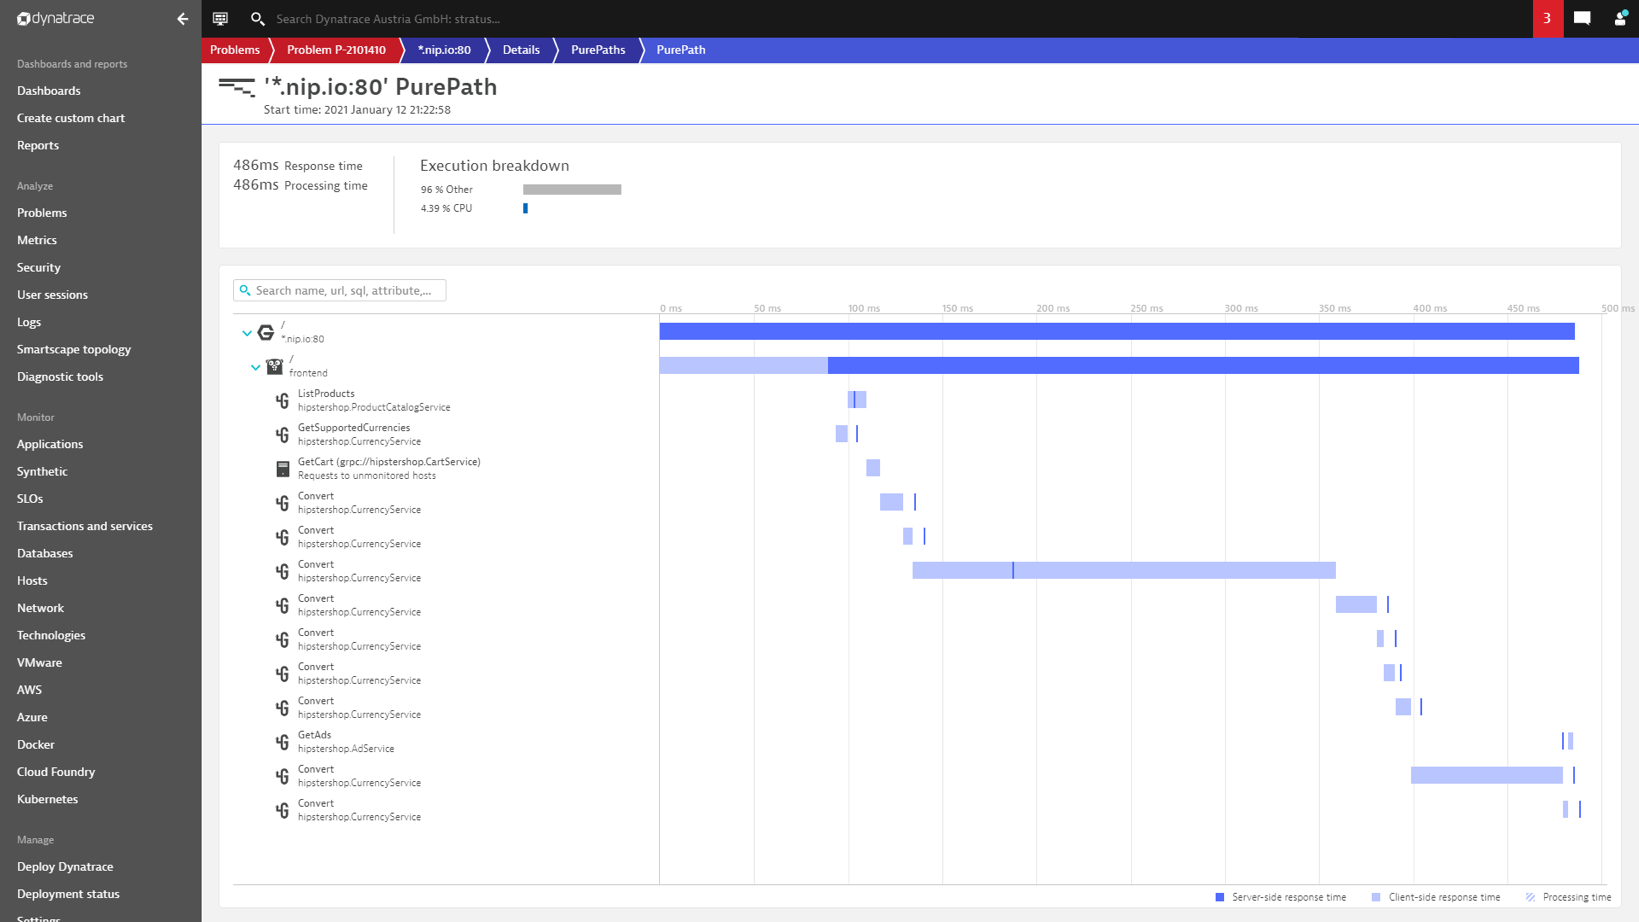Image resolution: width=1639 pixels, height=922 pixels.
Task: Click the Processing time legend swatch
Action: tap(1530, 898)
